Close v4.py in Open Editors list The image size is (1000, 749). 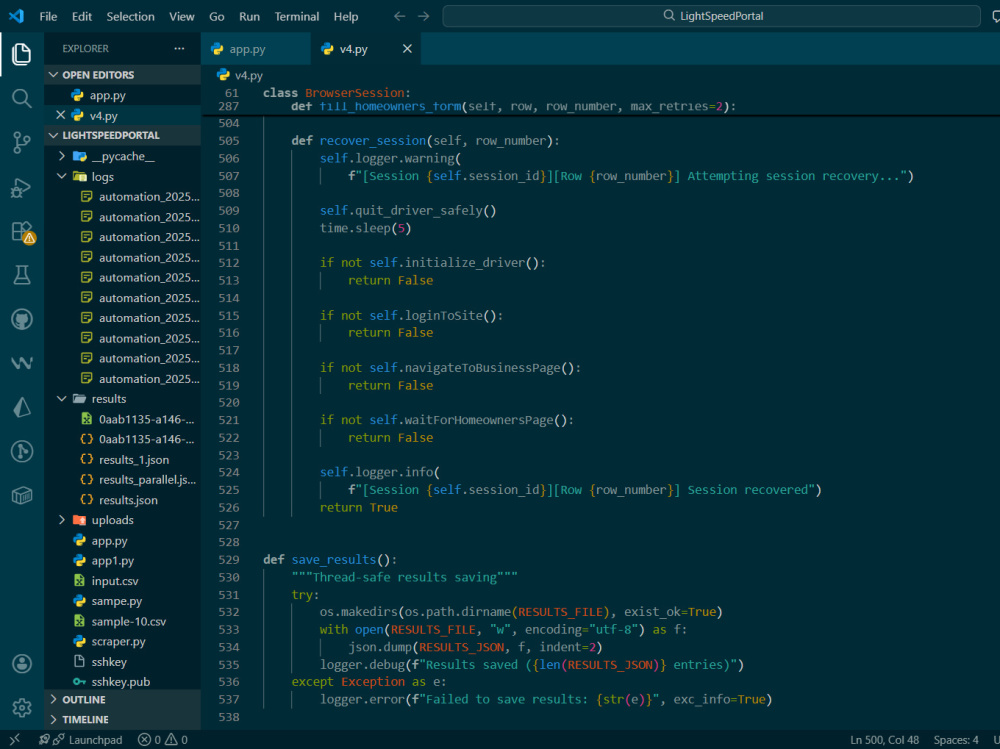(x=61, y=115)
